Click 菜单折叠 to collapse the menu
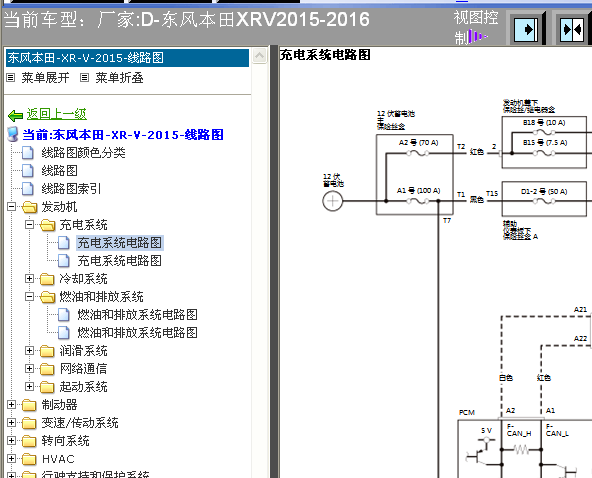This screenshot has width=592, height=478. click(119, 78)
